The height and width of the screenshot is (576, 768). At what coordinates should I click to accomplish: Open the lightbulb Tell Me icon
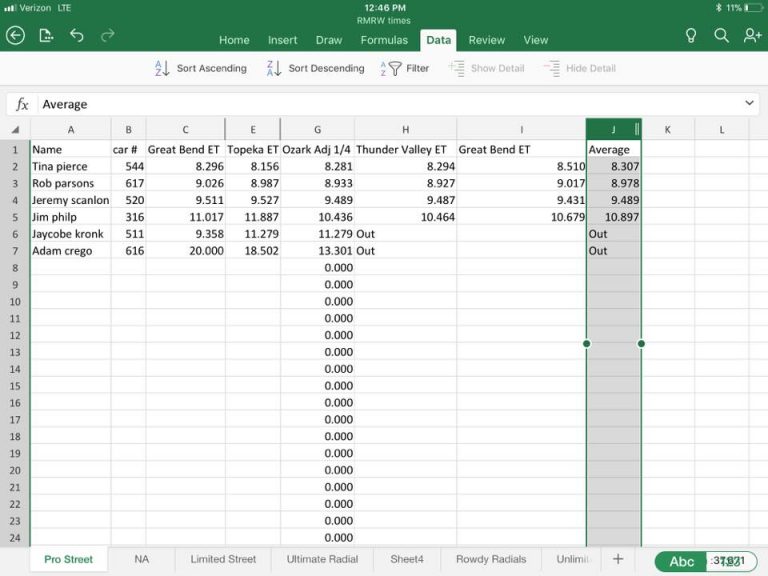pos(690,35)
